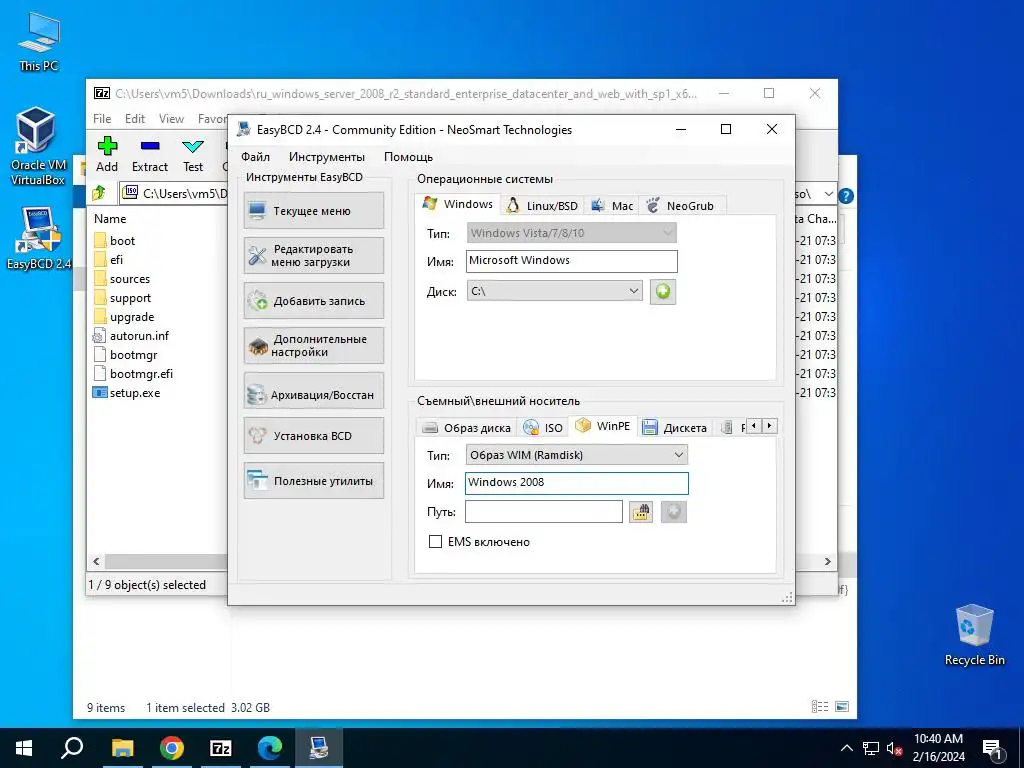Expand the Образ WIM (Ramdisk) type dropdown
The image size is (1024, 768).
point(577,455)
